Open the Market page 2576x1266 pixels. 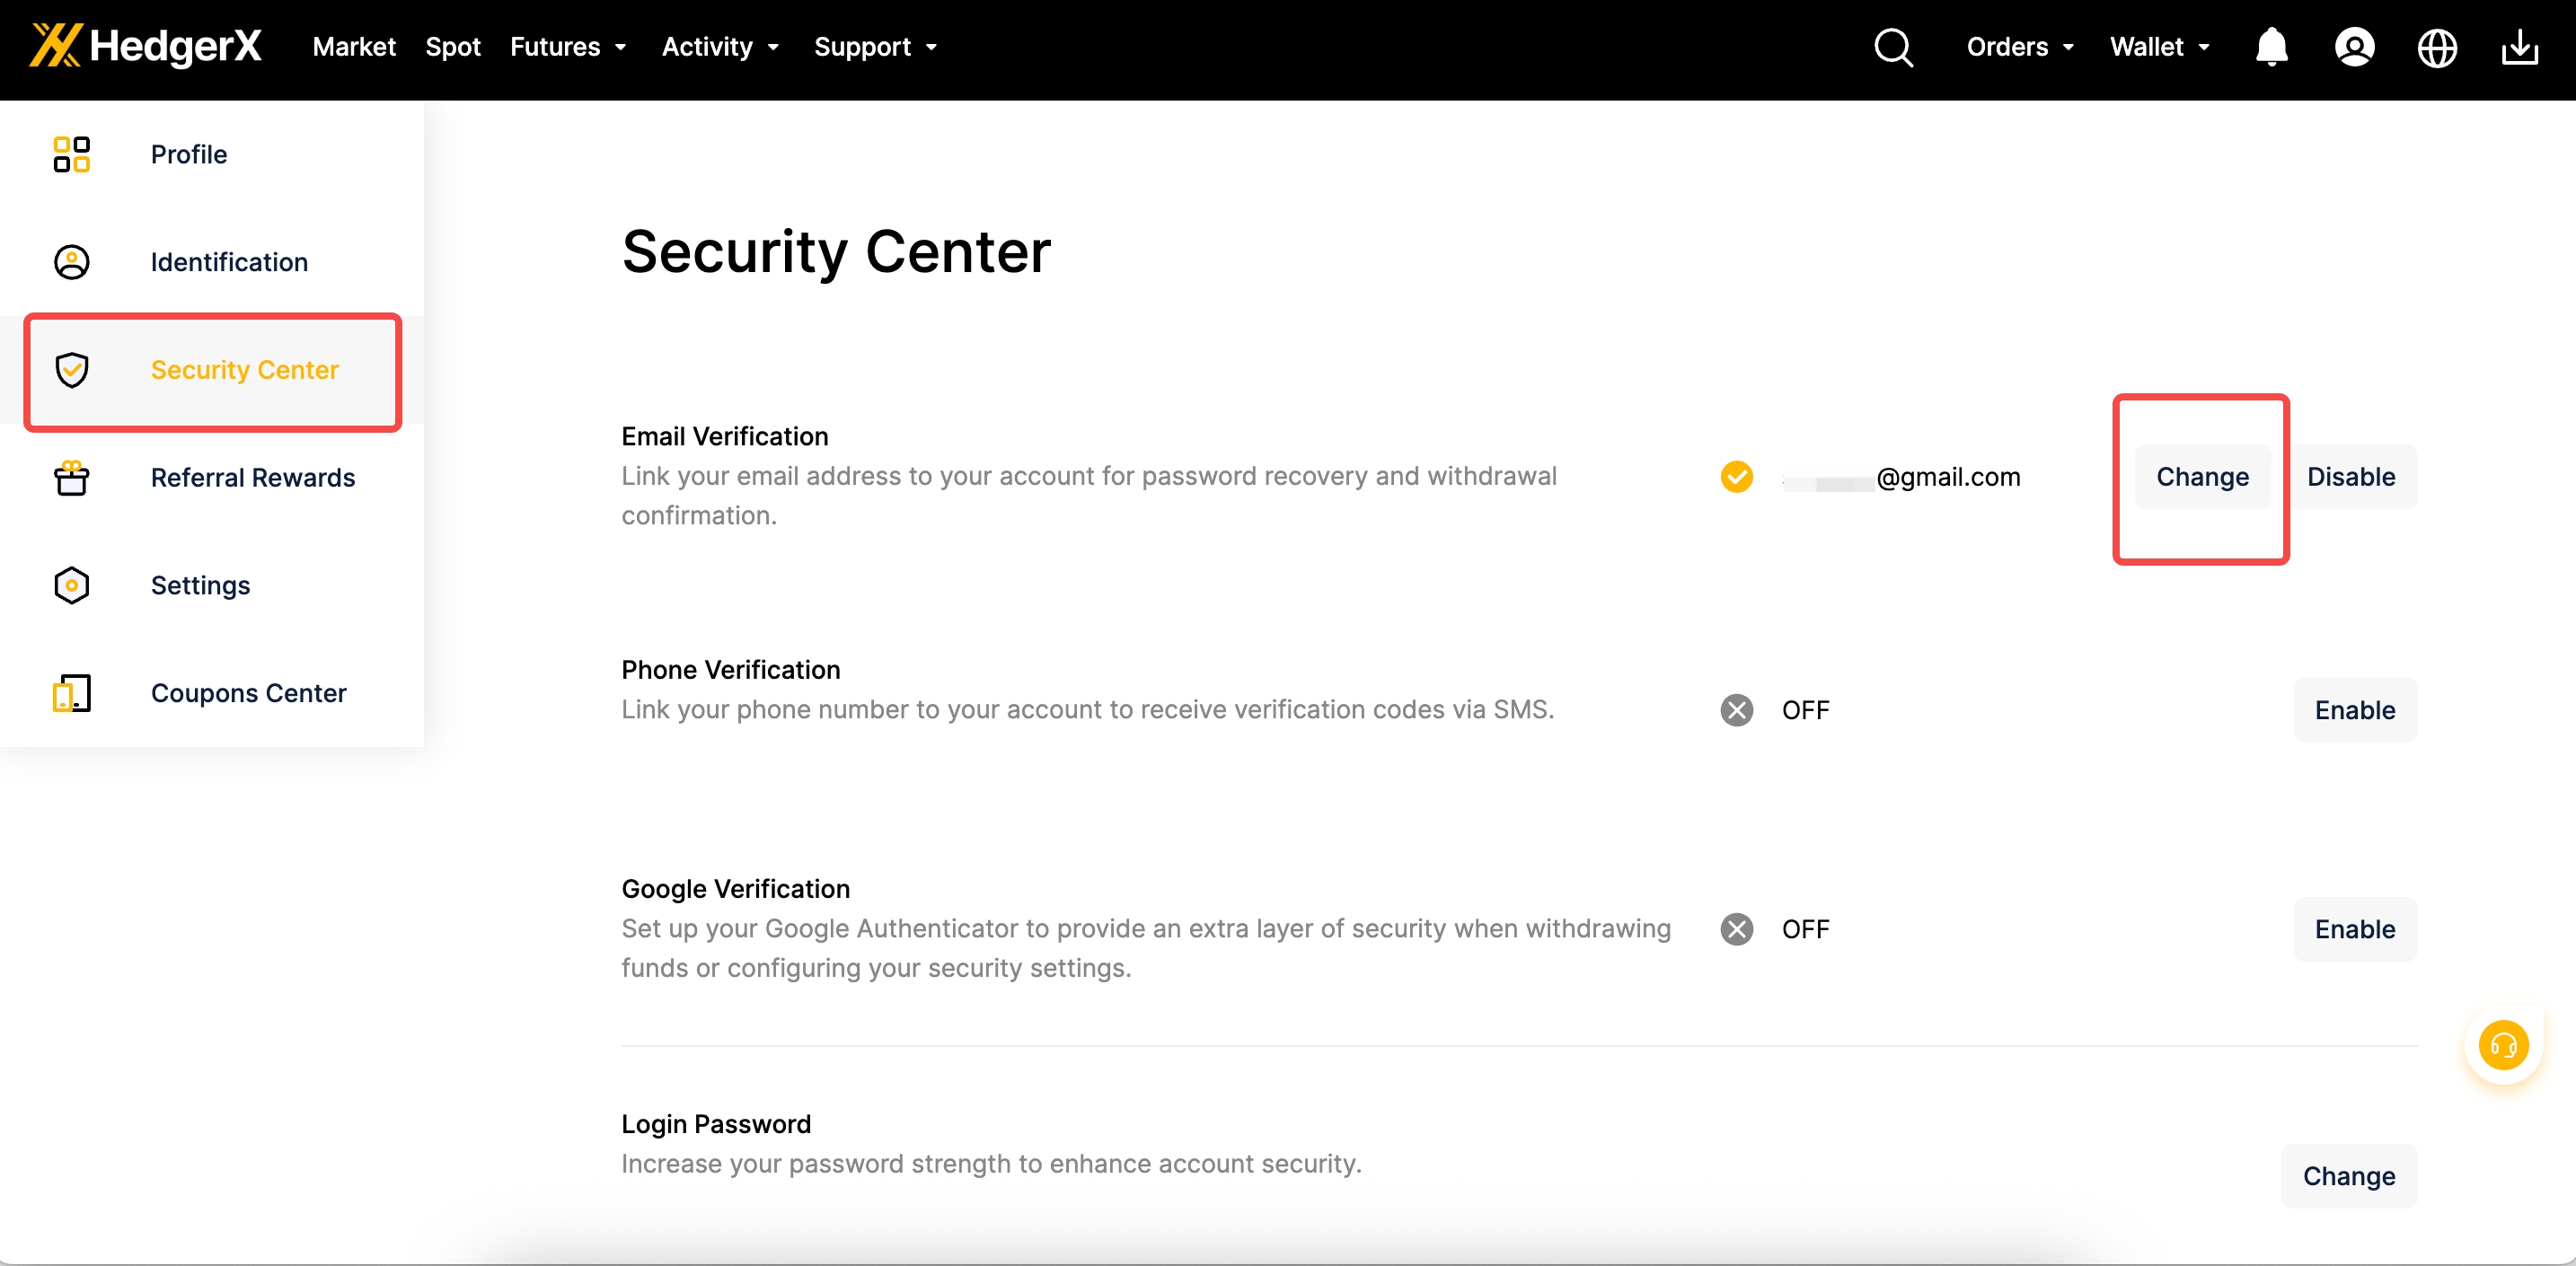[x=353, y=47]
